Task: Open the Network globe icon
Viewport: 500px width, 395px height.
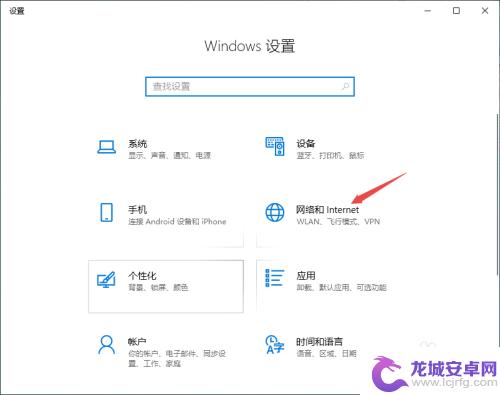Action: click(275, 212)
